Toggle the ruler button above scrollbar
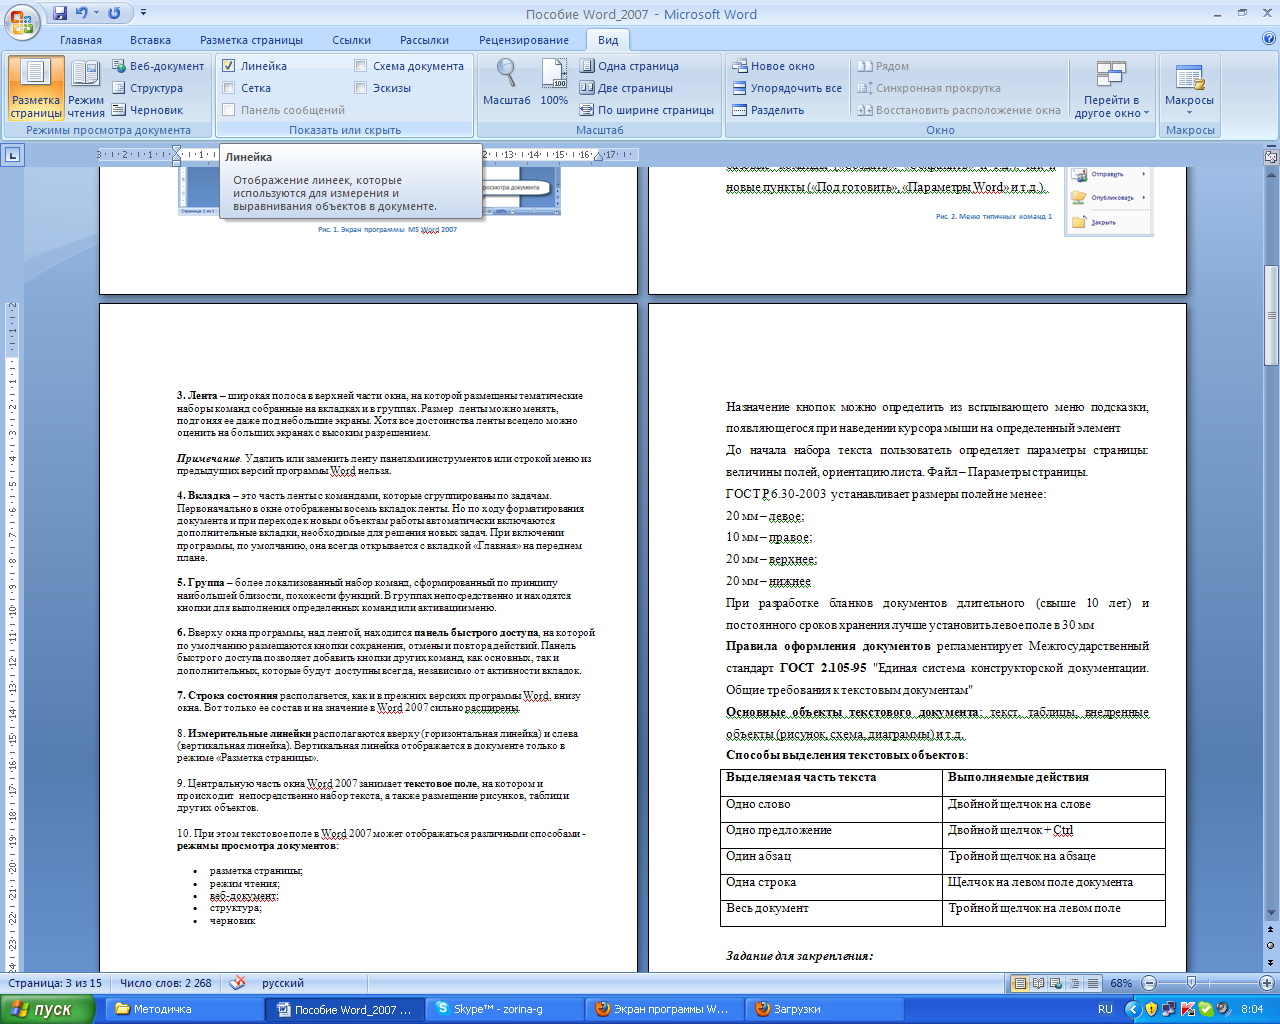Viewport: 1280px width, 1024px height. click(1271, 157)
